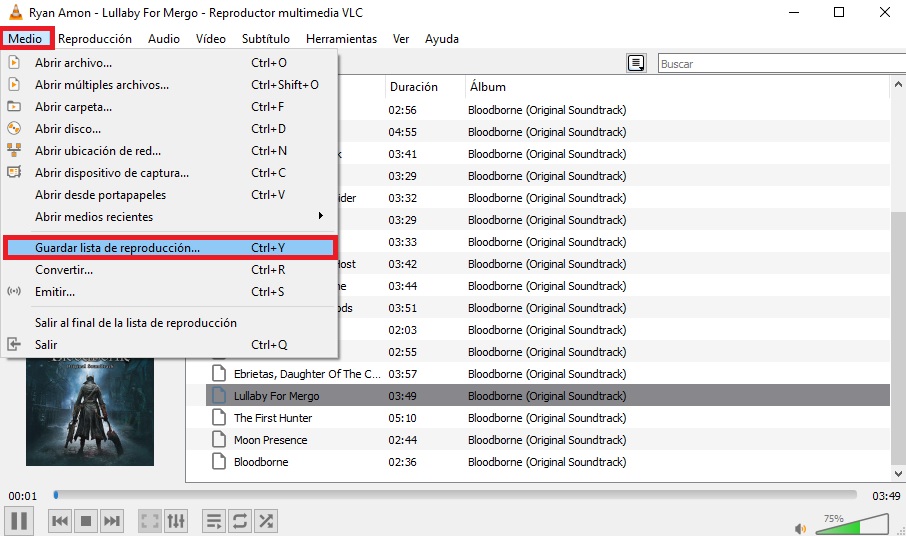Change playlist view mode icon beside search
The height and width of the screenshot is (536, 906).
[636, 63]
